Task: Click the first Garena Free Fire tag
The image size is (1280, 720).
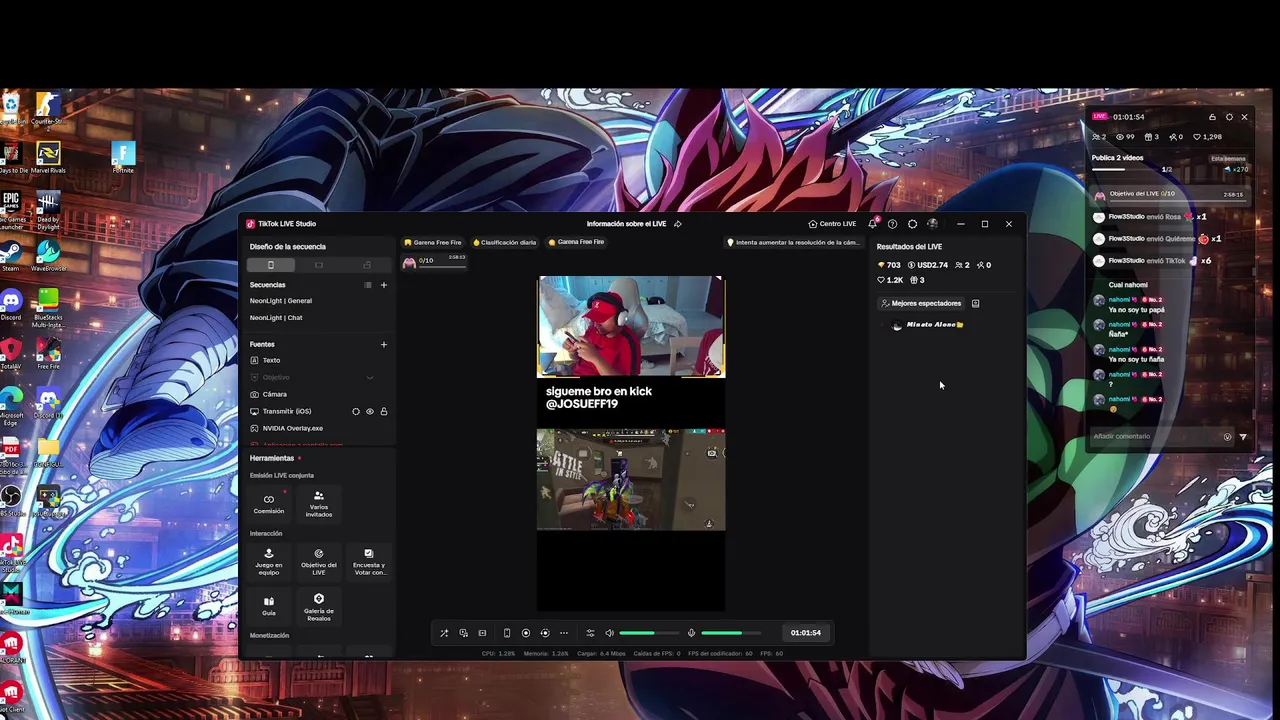Action: [433, 242]
